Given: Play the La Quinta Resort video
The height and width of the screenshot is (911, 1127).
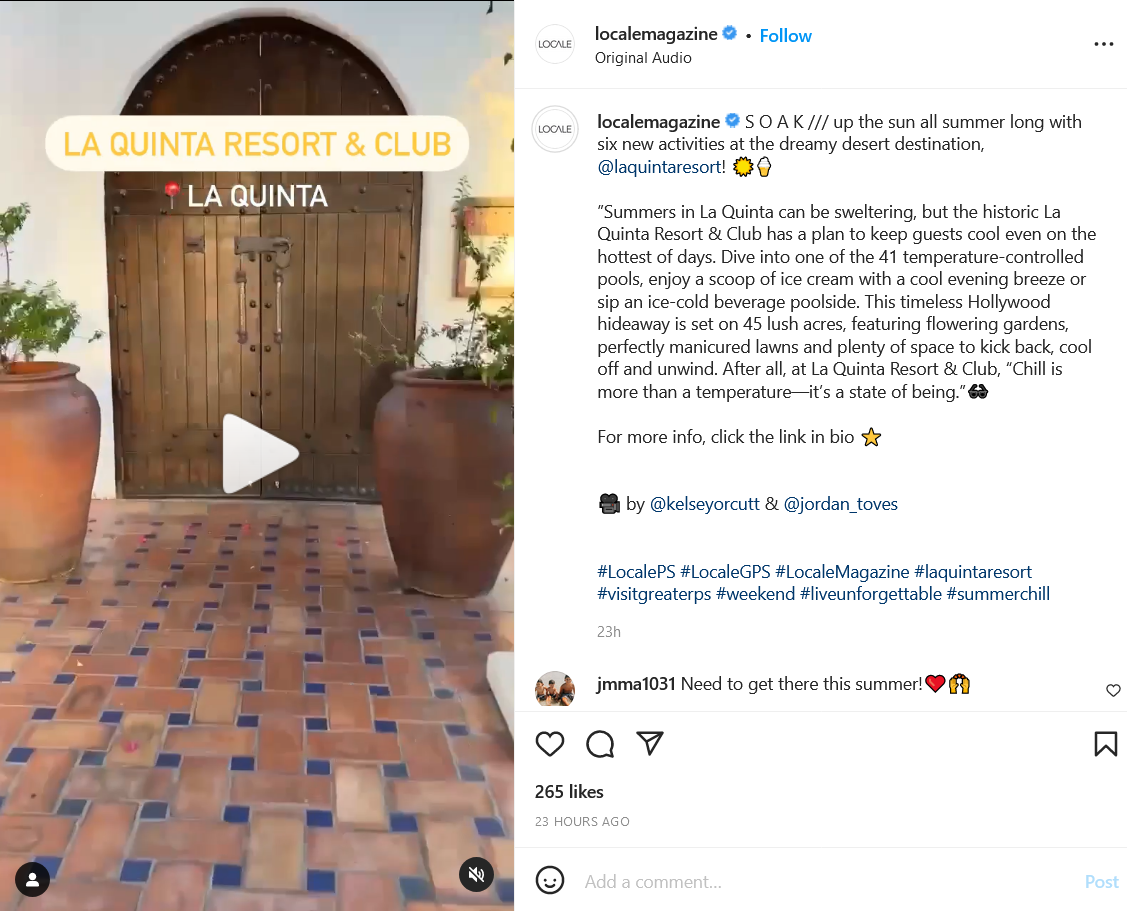Looking at the screenshot, I should click(259, 454).
